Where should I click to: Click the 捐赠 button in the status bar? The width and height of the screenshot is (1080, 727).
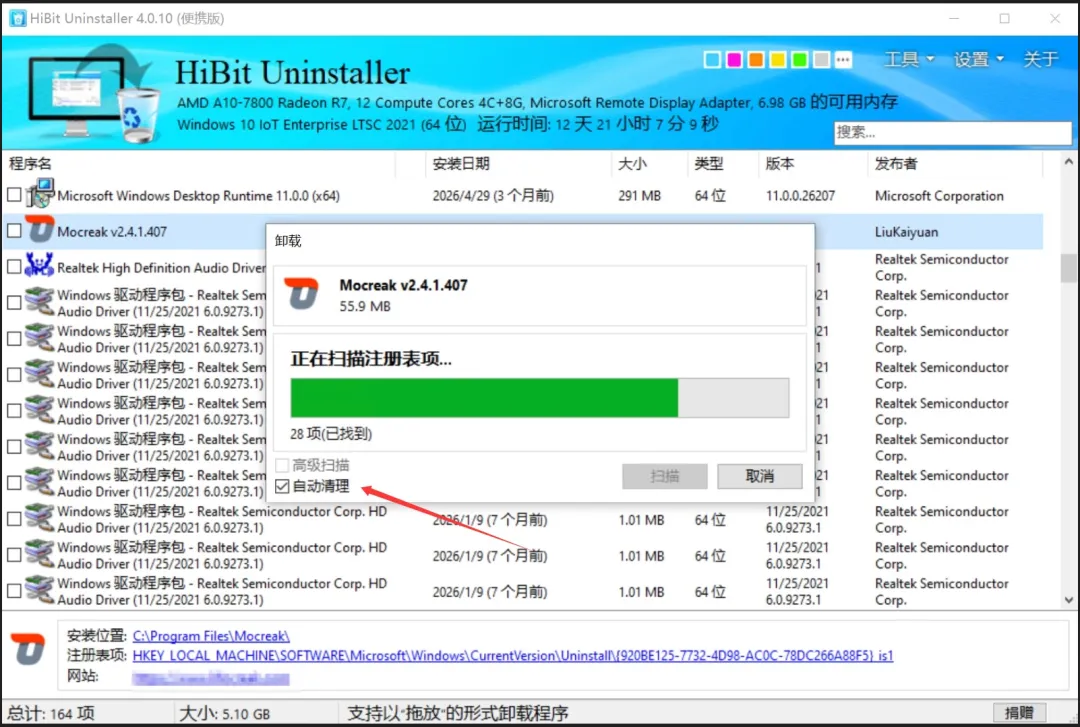[x=1019, y=713]
